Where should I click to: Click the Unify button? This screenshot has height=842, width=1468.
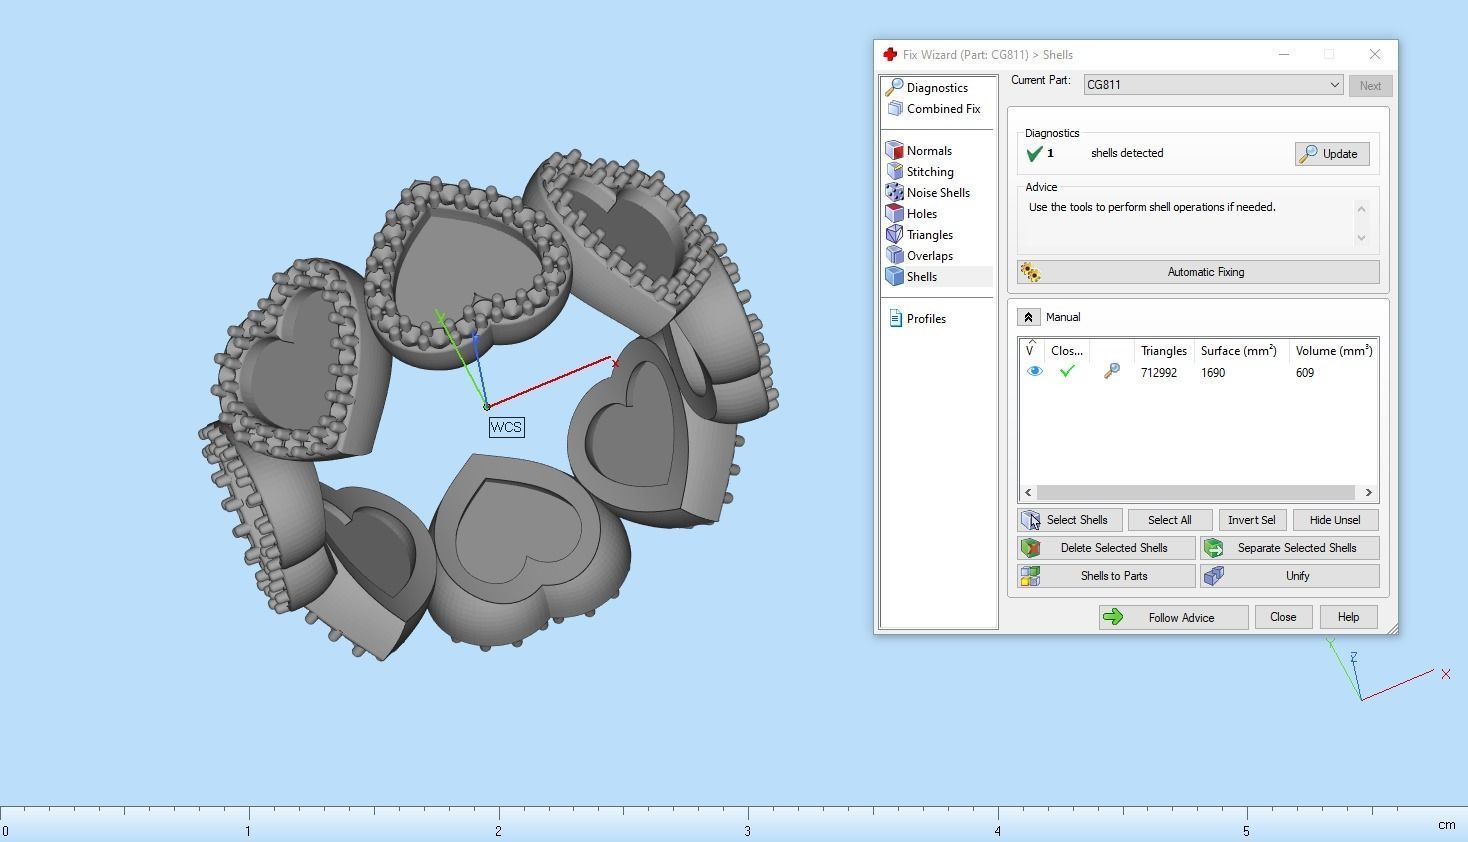click(1290, 576)
